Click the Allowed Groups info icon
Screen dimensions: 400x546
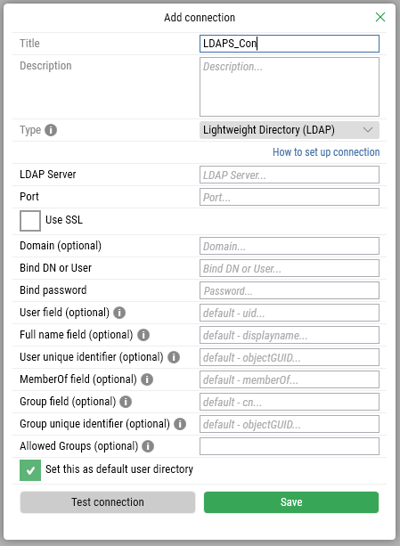(148, 446)
